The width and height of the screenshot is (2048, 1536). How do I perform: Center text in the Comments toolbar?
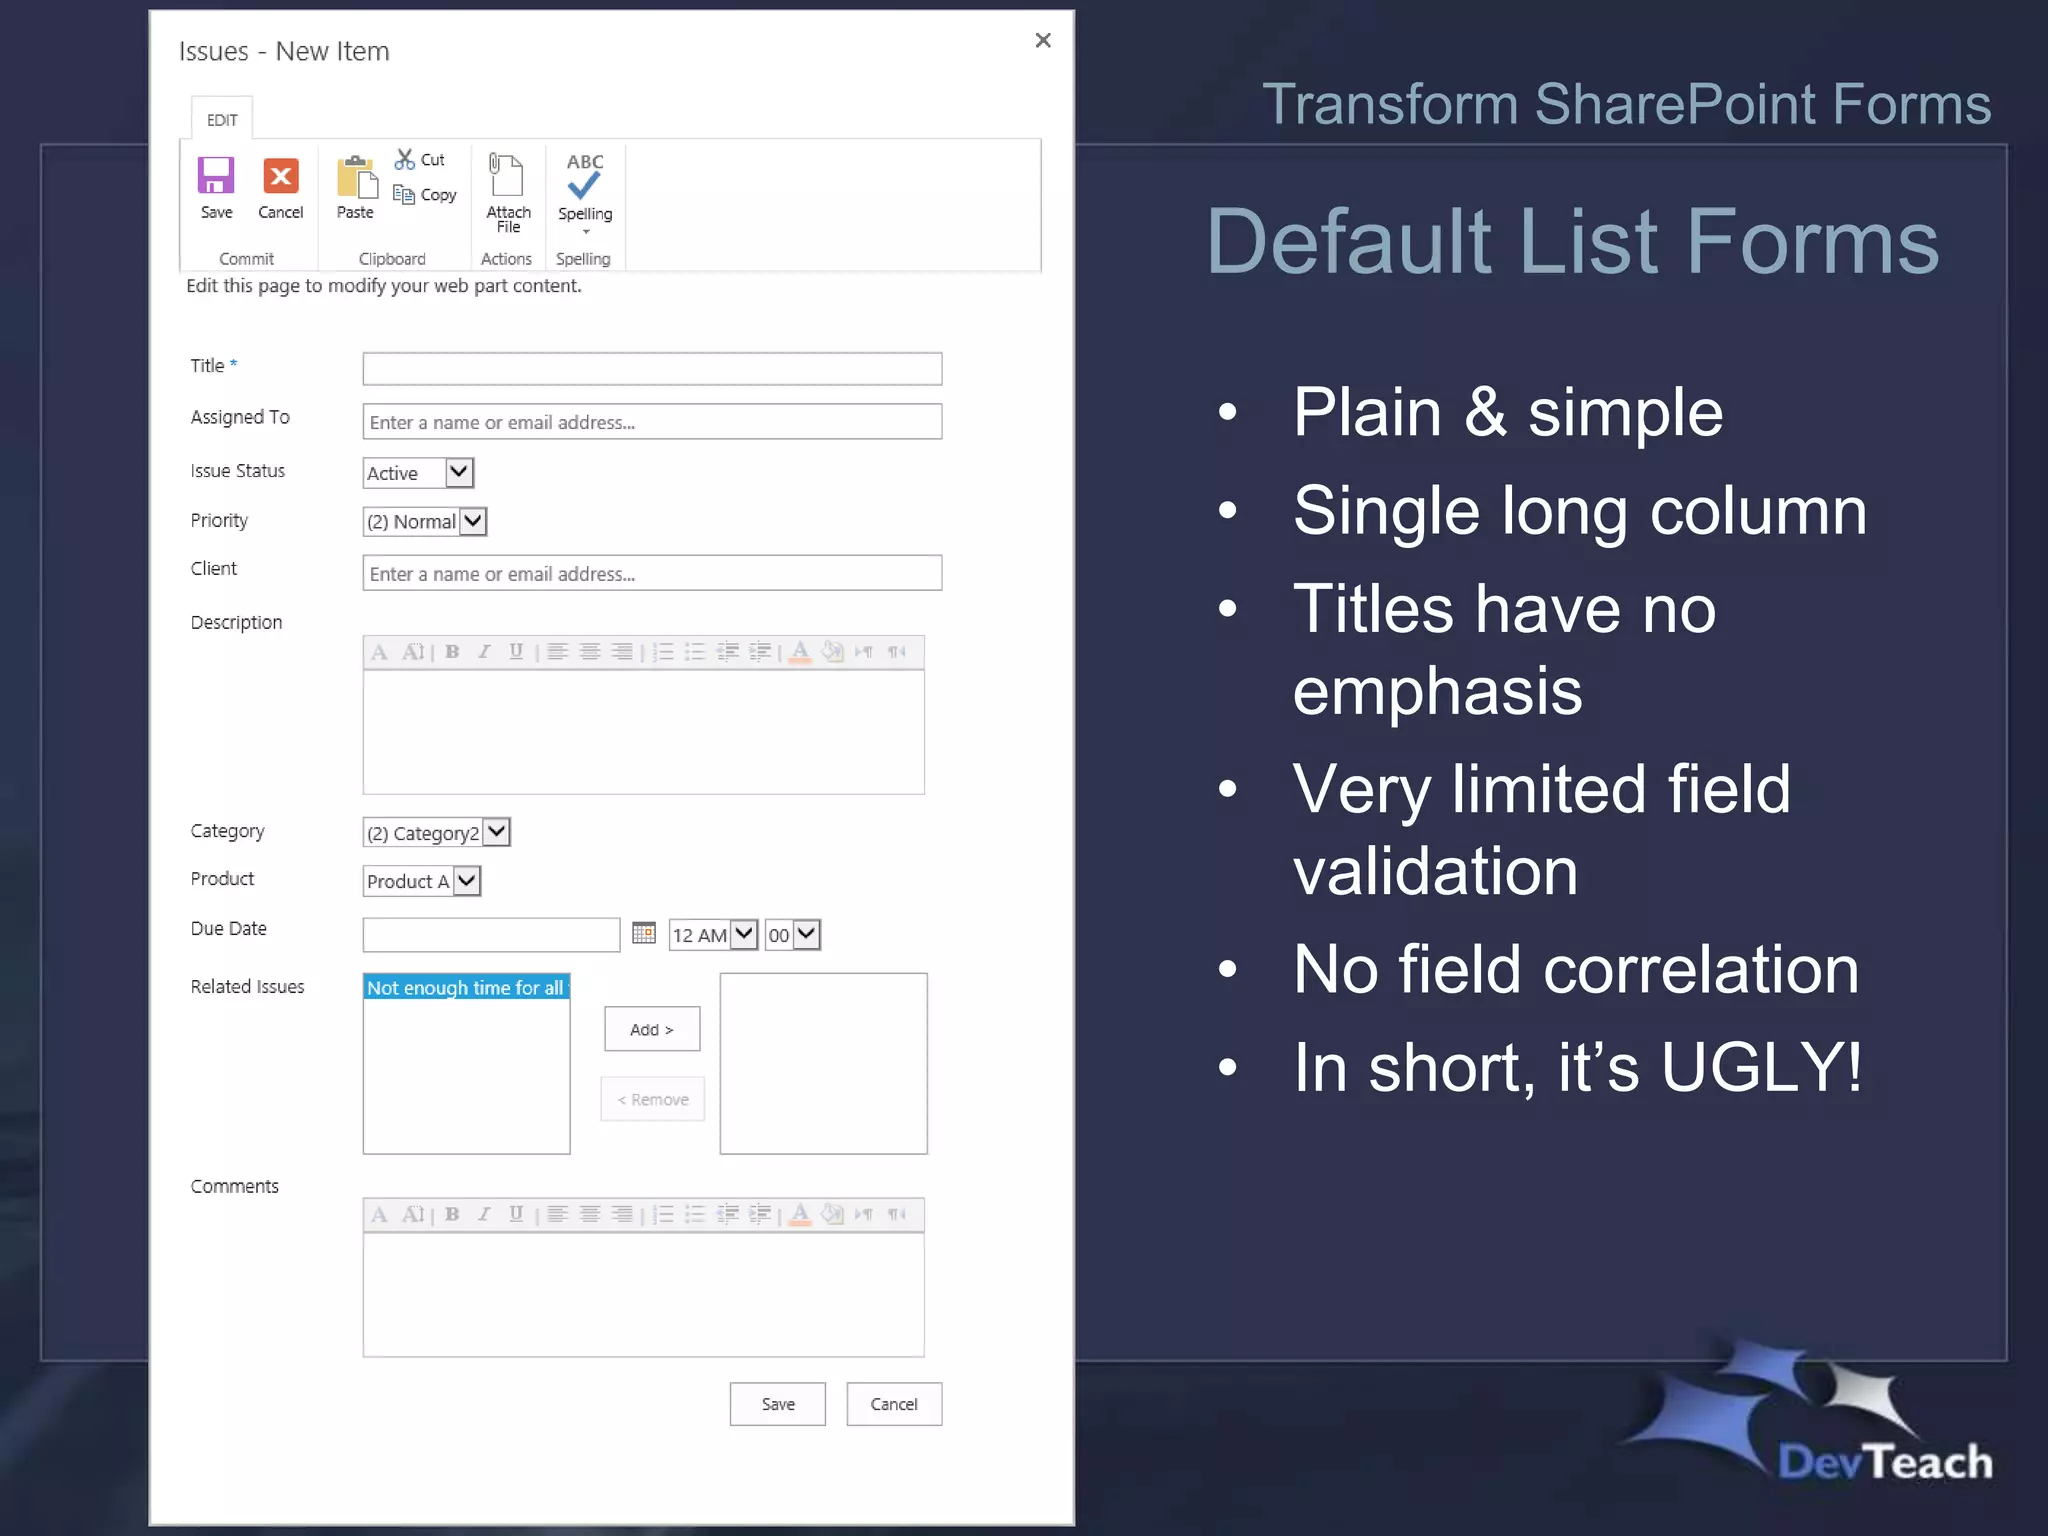coord(590,1214)
